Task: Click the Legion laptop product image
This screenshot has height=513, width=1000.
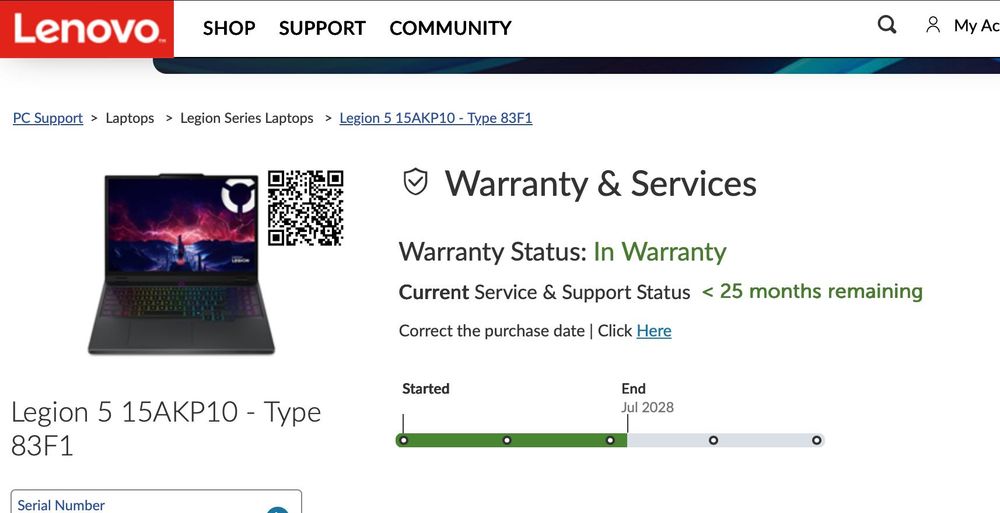Action: click(181, 264)
